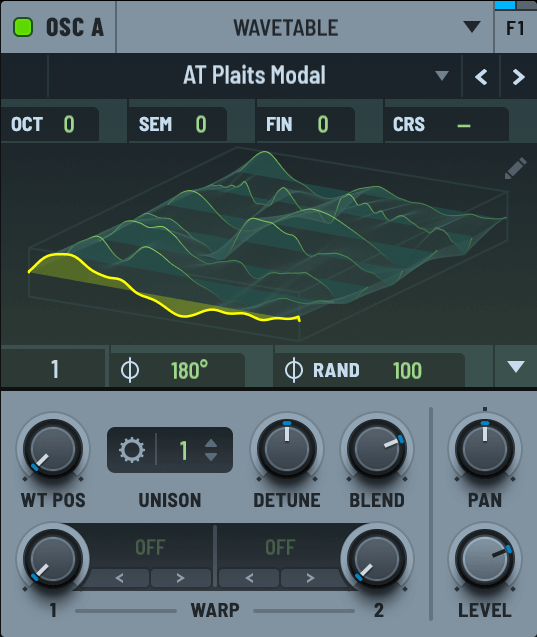This screenshot has height=637, width=537.
Task: Select previous warp 2 mode arrow
Action: pos(249,578)
